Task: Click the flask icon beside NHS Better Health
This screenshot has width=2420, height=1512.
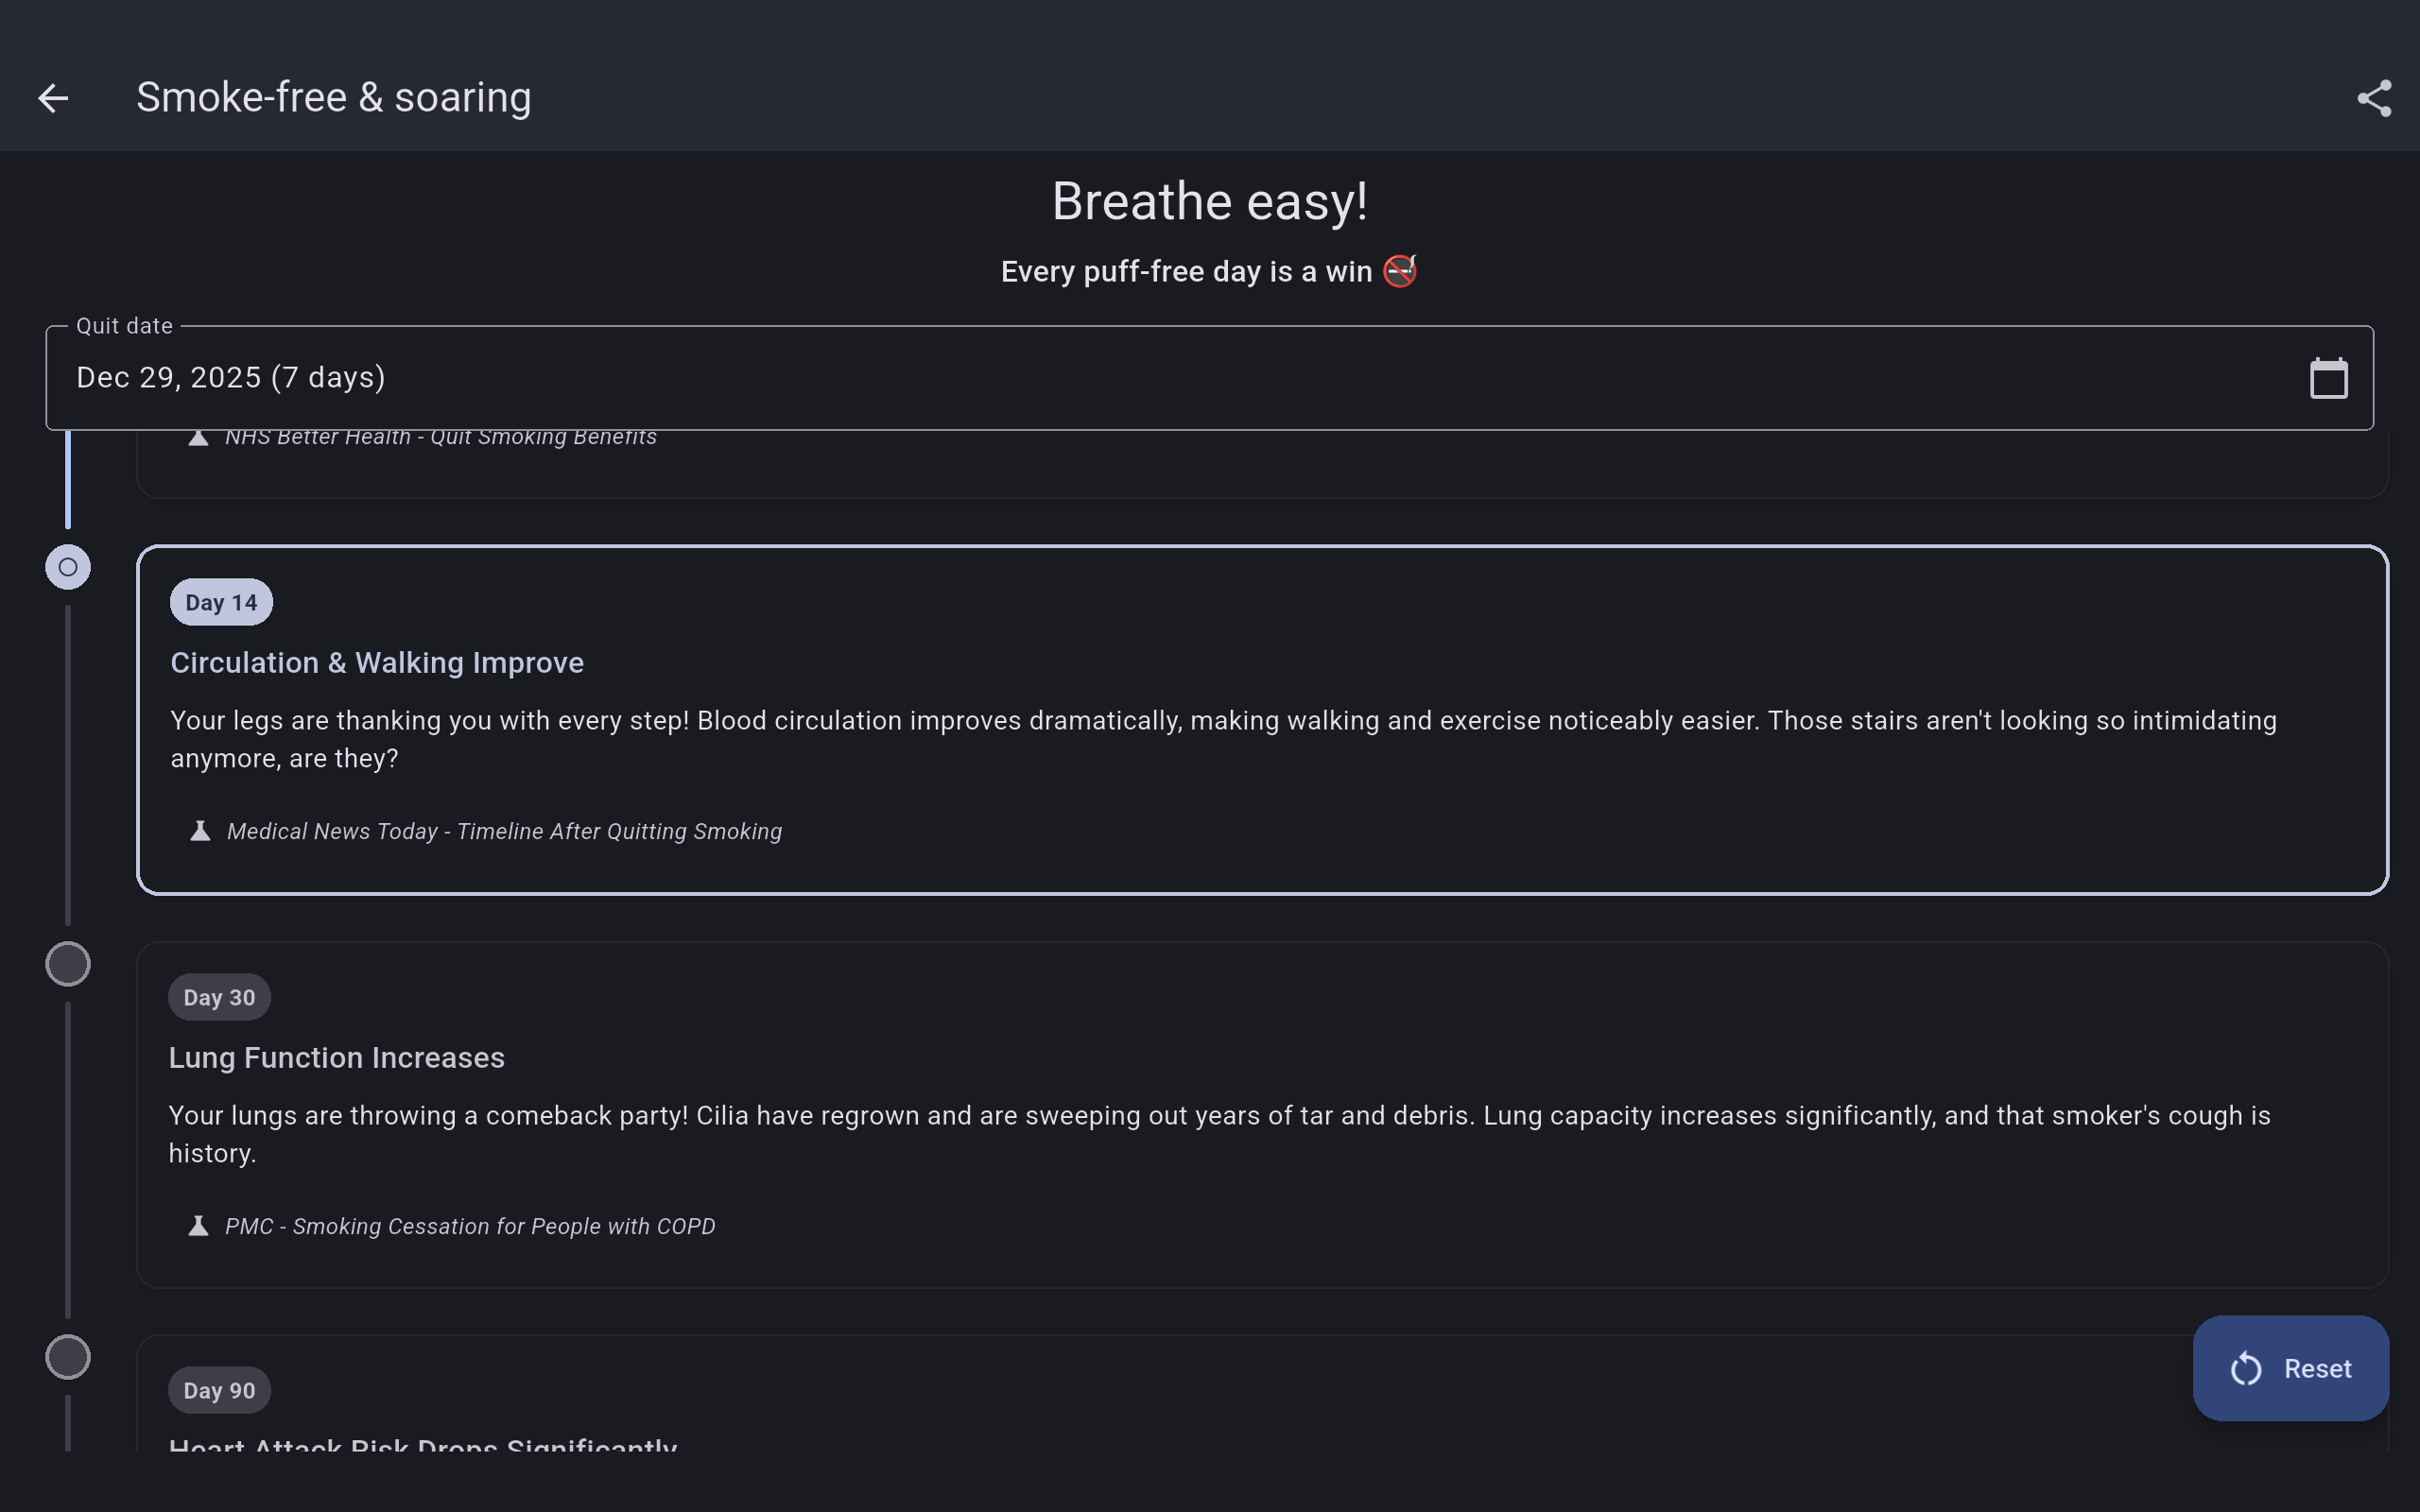Action: pyautogui.click(x=198, y=438)
